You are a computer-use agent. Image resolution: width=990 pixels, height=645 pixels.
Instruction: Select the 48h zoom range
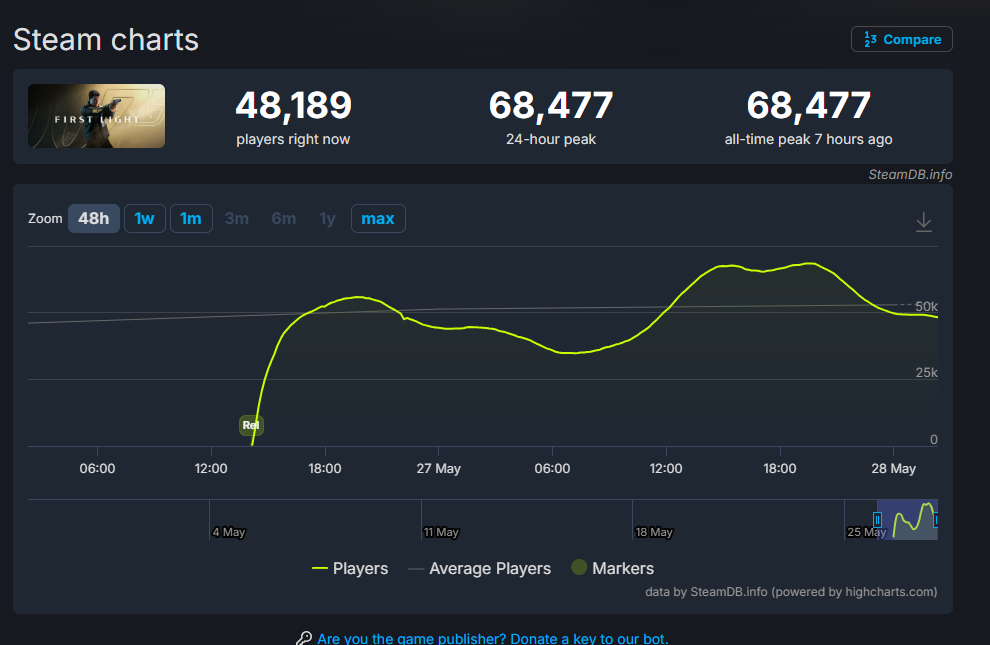click(93, 218)
